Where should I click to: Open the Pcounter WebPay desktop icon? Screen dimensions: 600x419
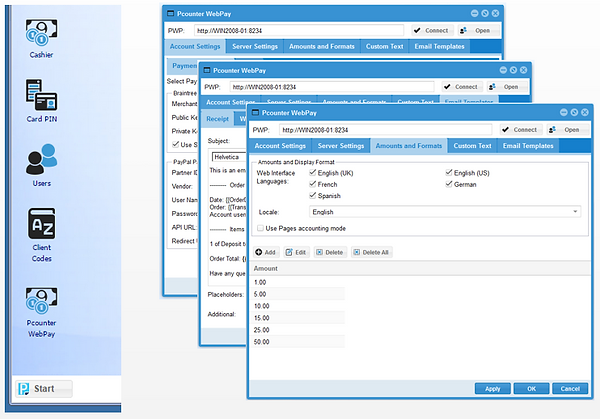click(41, 313)
